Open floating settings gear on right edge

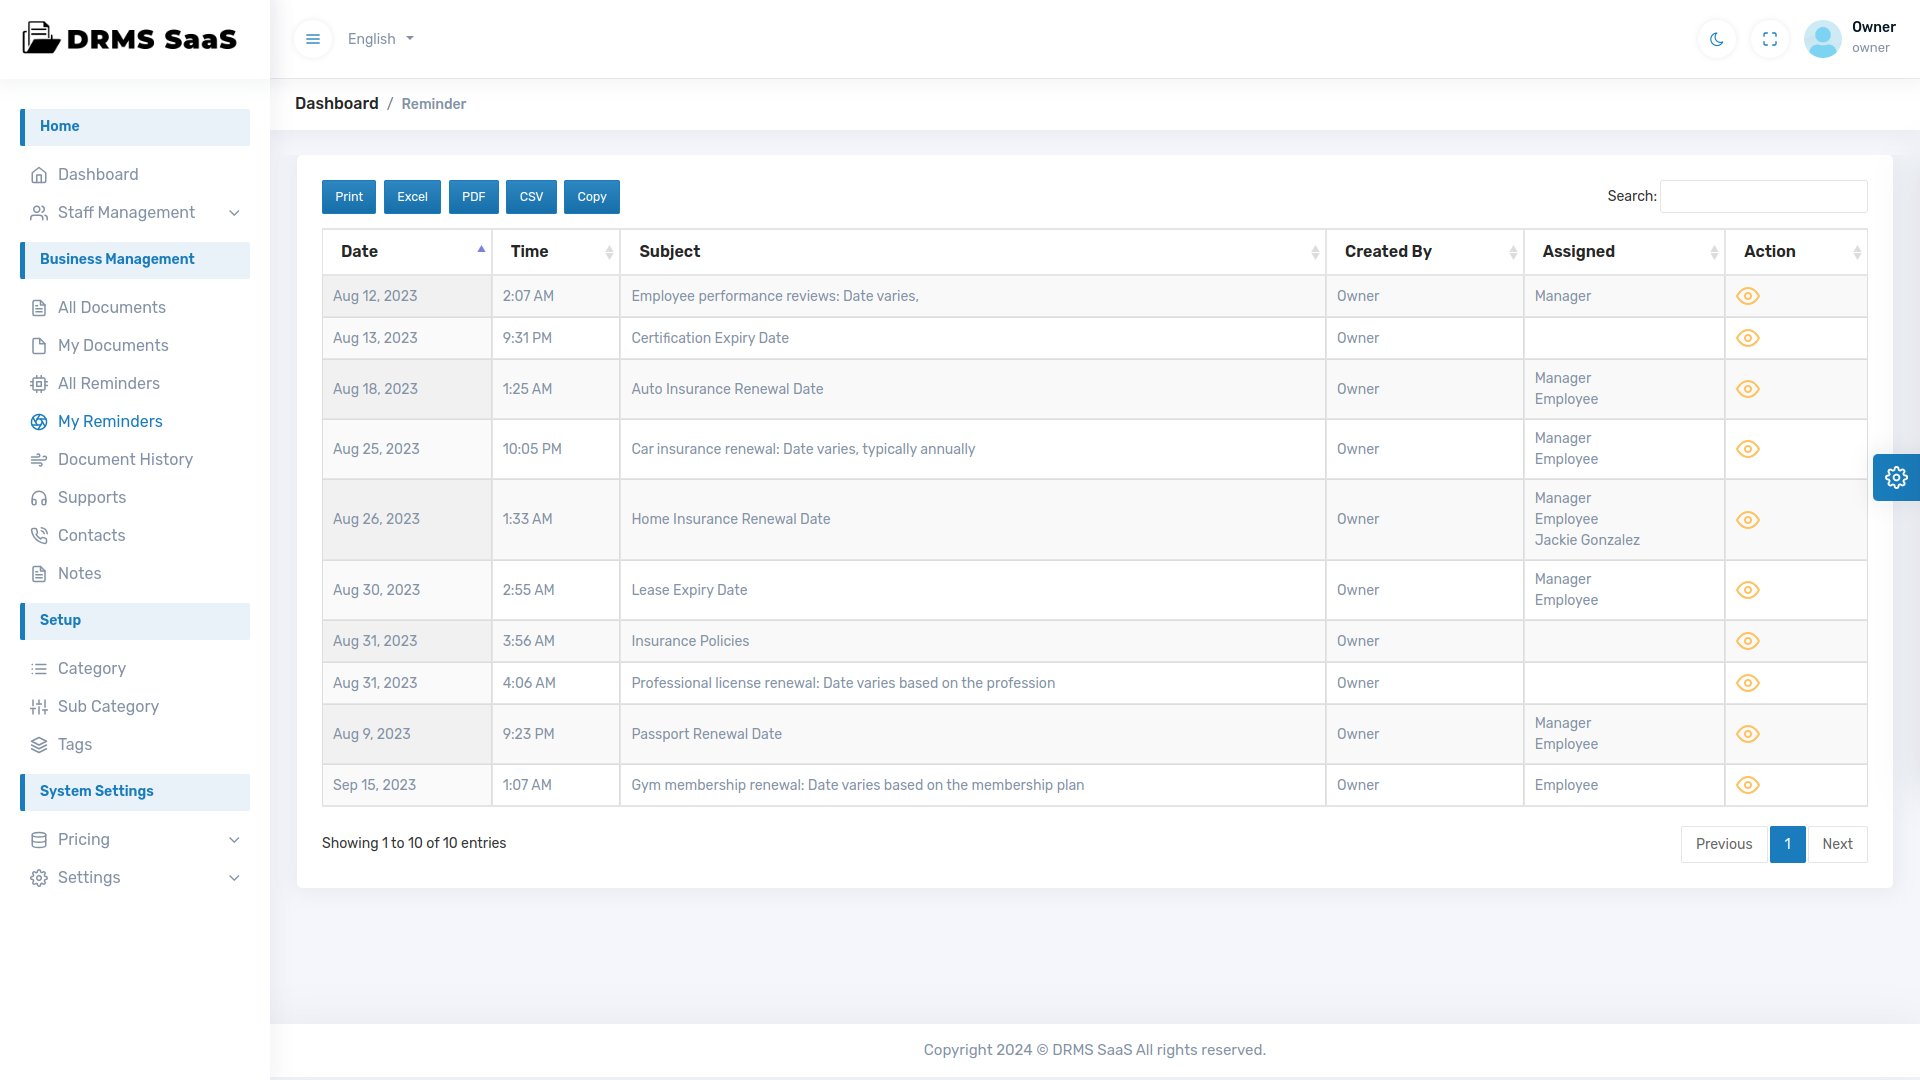click(x=1896, y=478)
